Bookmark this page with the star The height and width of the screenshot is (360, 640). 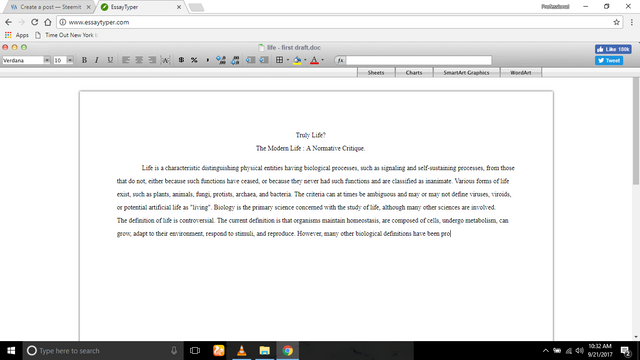pyautogui.click(x=616, y=22)
